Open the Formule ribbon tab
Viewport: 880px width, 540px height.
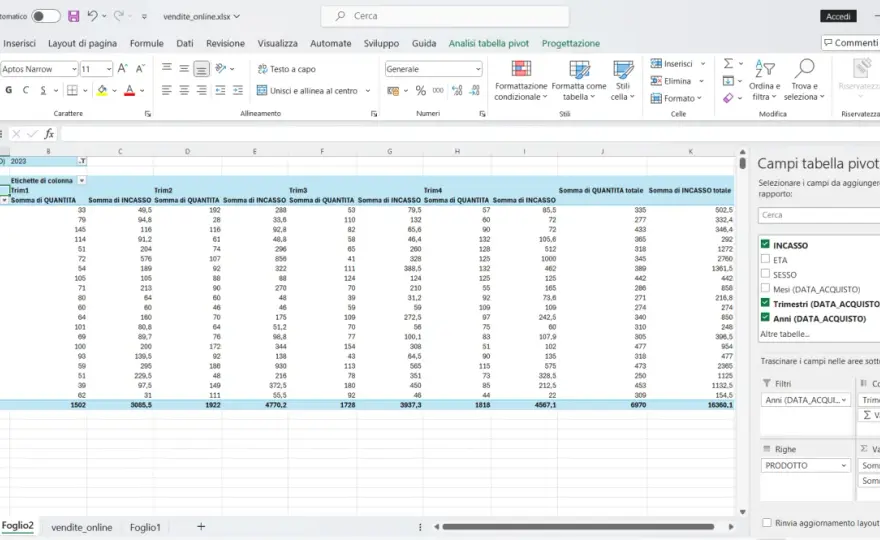146,43
